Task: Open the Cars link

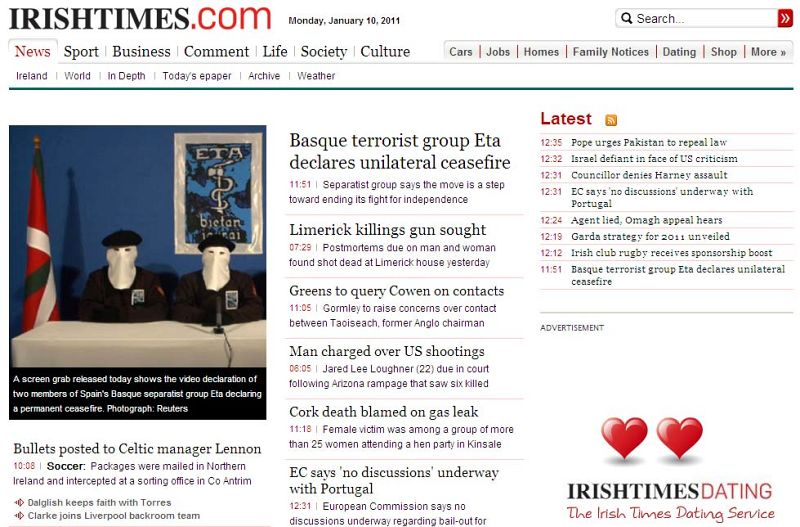Action: pos(461,52)
